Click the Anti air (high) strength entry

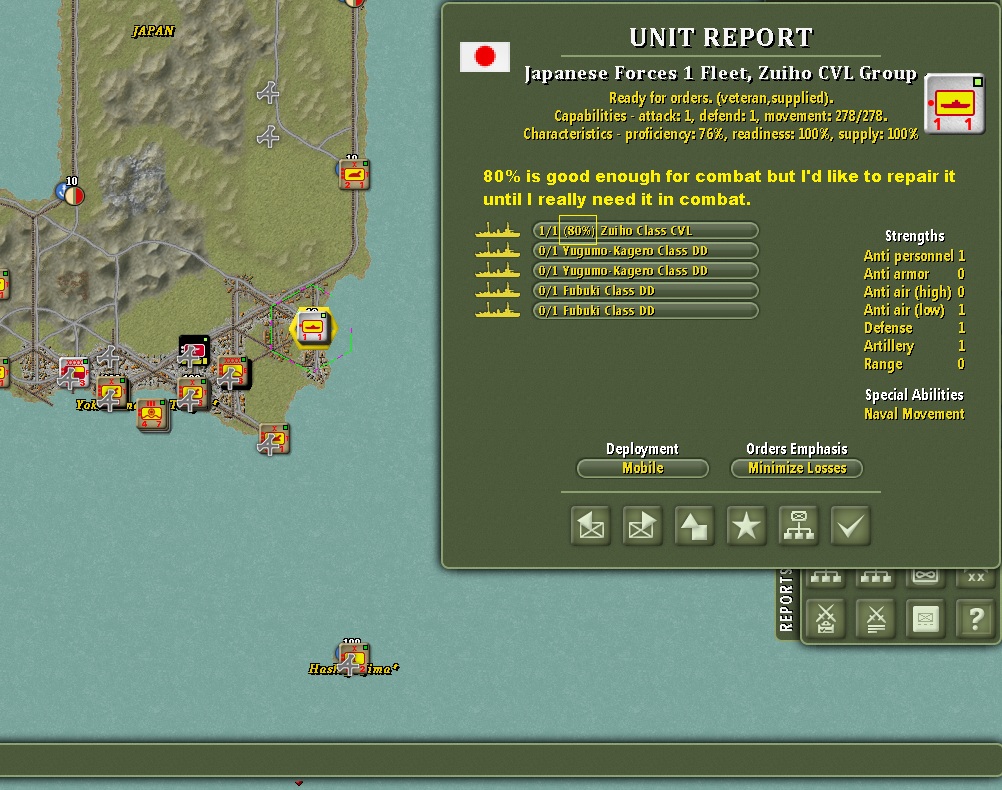(914, 291)
